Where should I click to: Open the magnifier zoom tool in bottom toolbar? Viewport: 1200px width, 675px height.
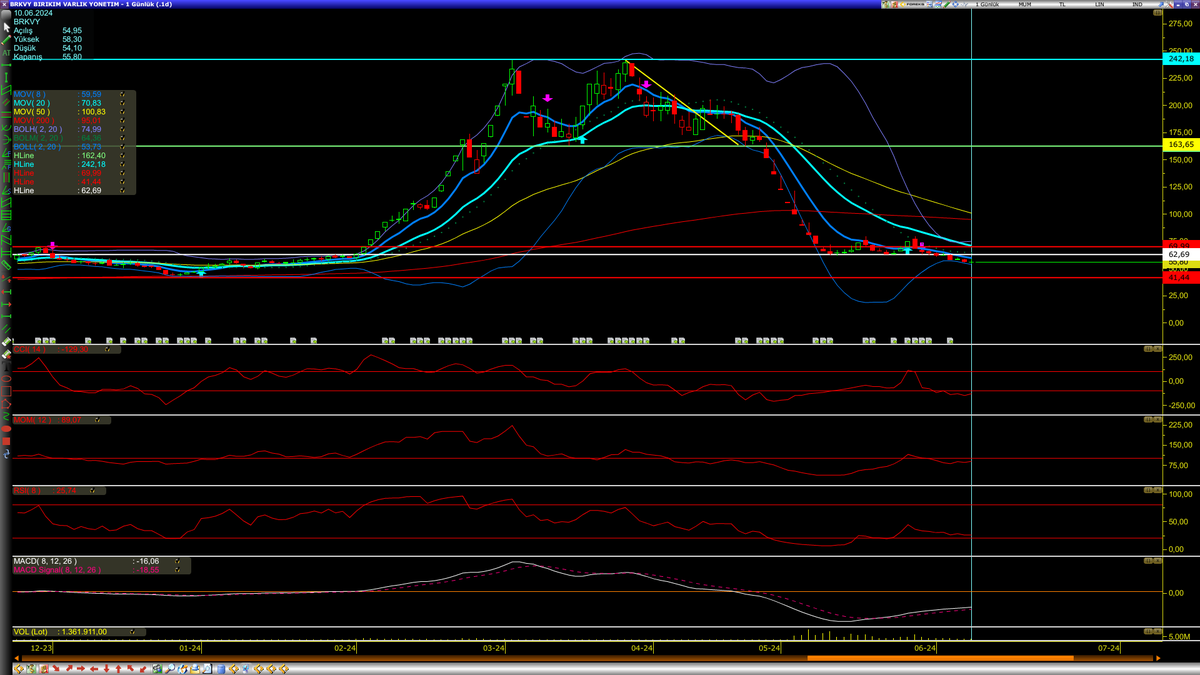pyautogui.click(x=169, y=669)
